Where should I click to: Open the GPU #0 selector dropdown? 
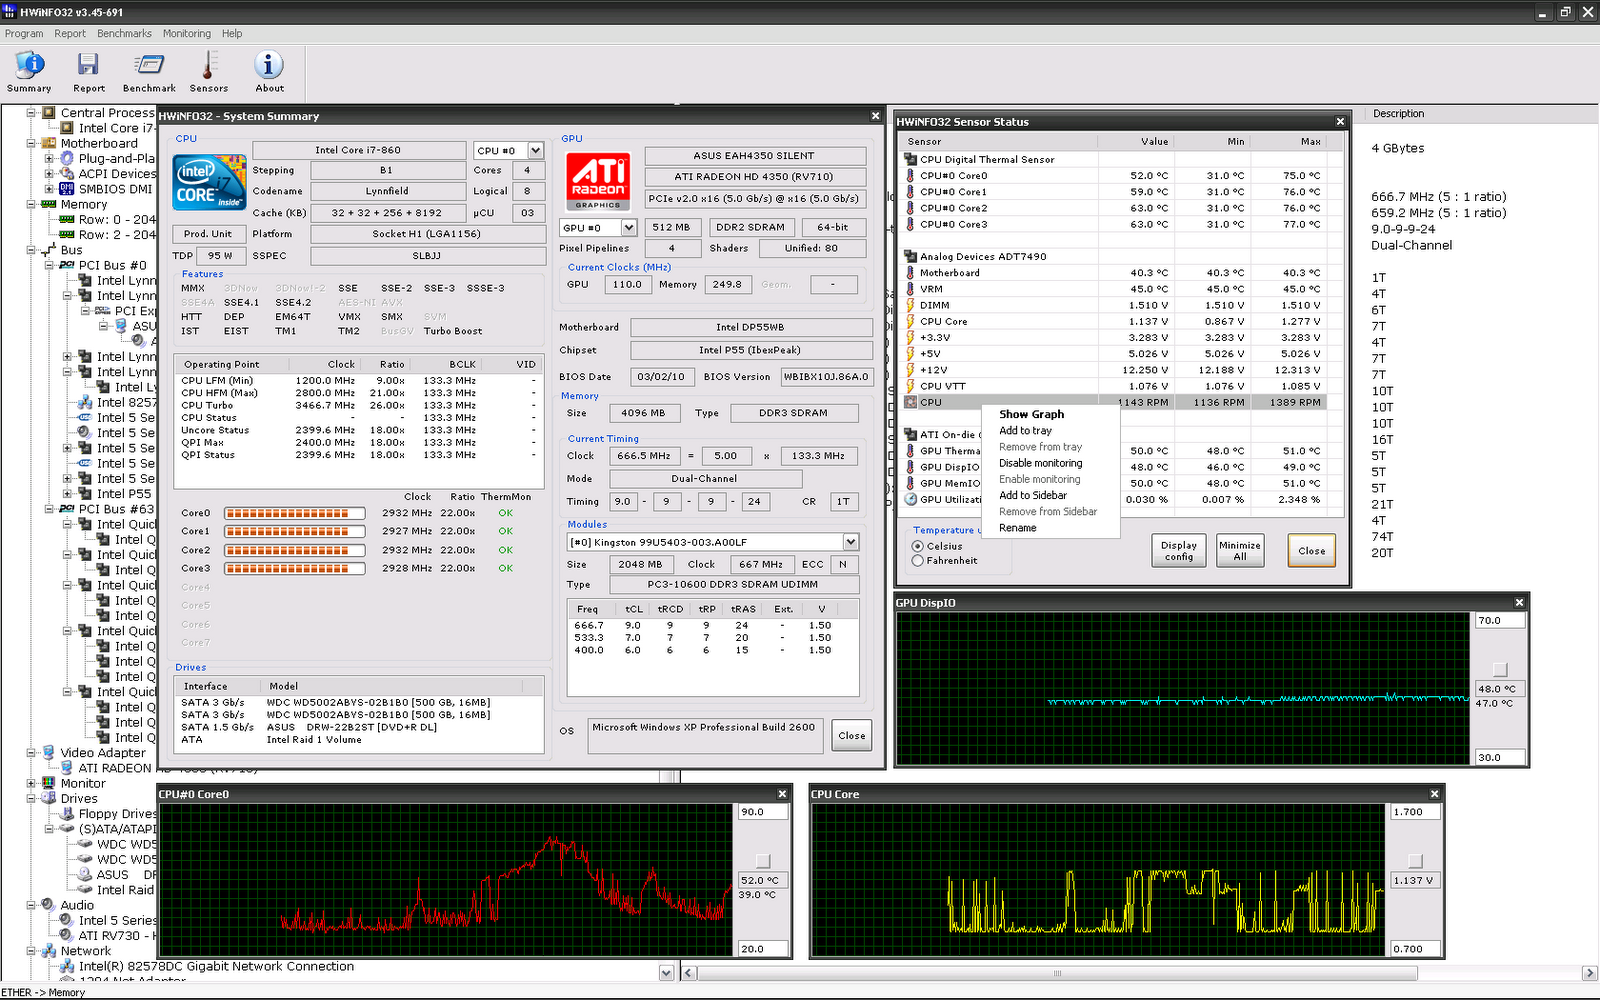628,228
